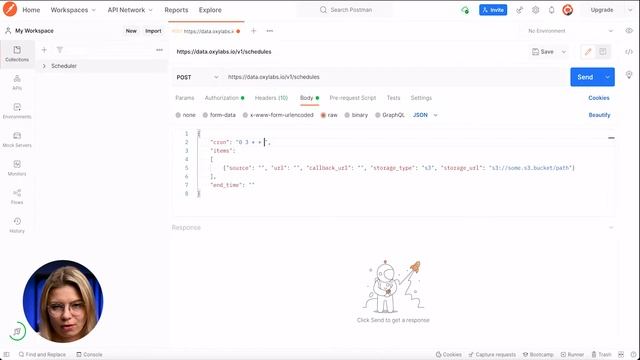This screenshot has width=640, height=360.
Task: Click the New button
Action: point(131,31)
